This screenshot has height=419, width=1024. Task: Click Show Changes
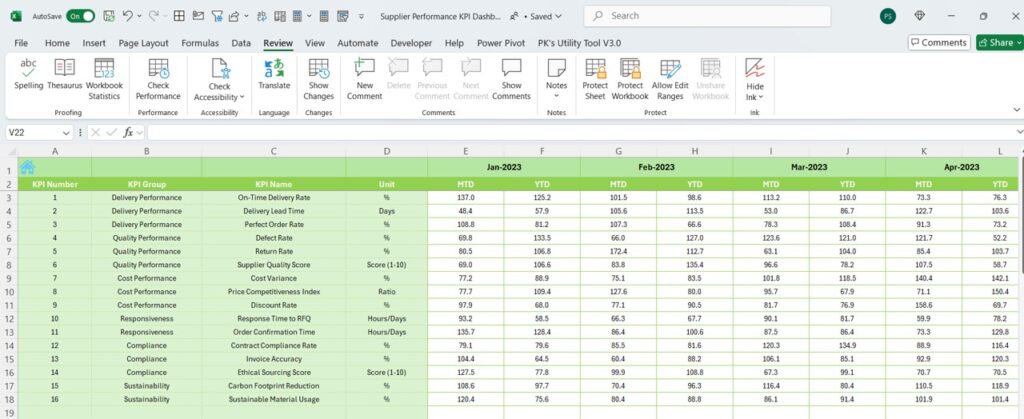tap(319, 79)
